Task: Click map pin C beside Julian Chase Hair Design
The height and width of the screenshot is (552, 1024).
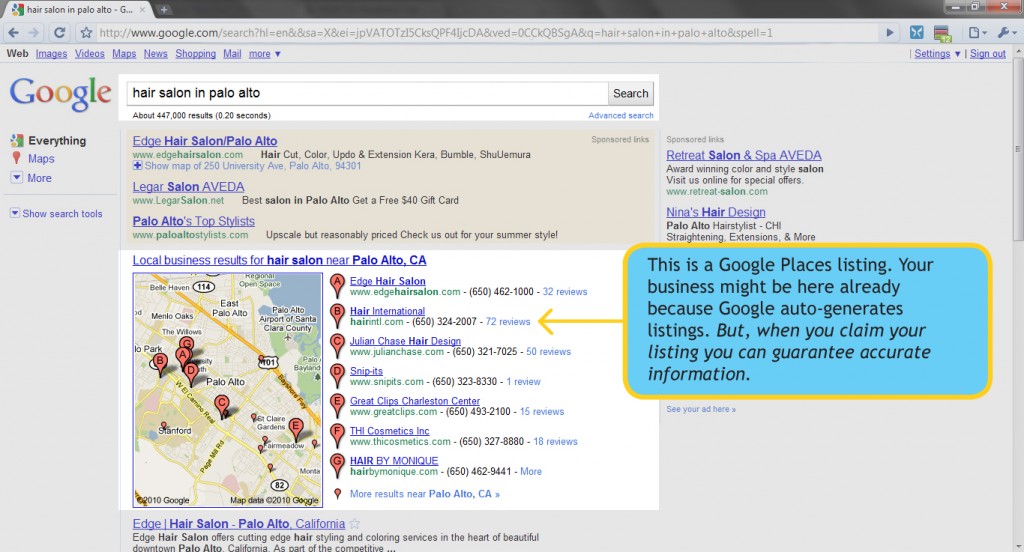Action: [337, 346]
